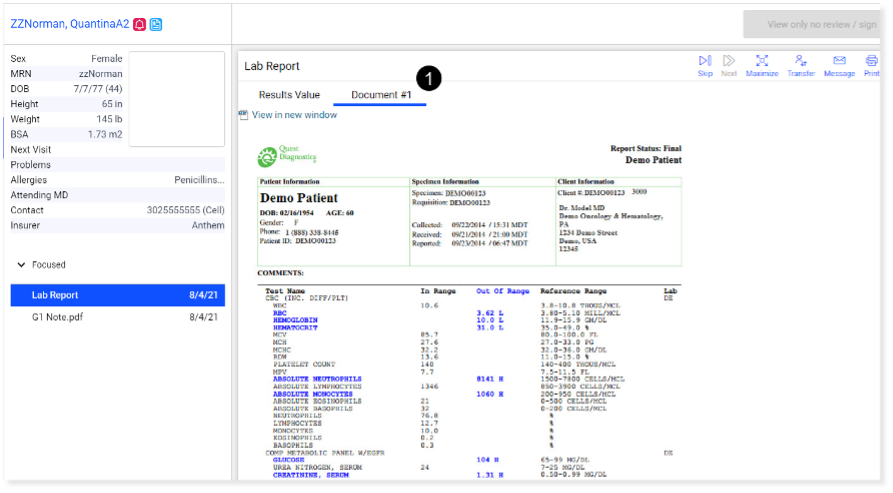
Task: Print the lab report document
Action: (871, 62)
